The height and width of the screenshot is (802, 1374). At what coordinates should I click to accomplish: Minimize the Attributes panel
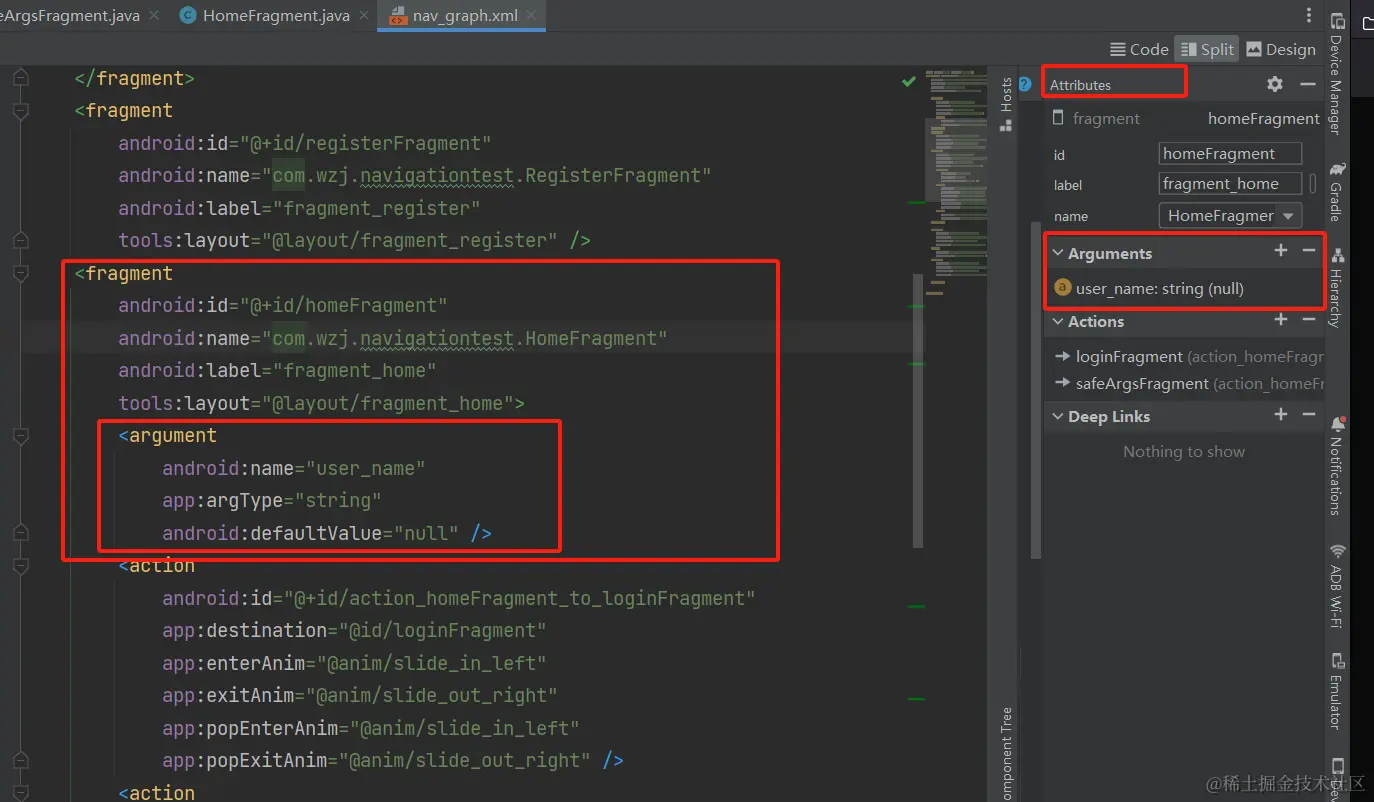point(1308,84)
